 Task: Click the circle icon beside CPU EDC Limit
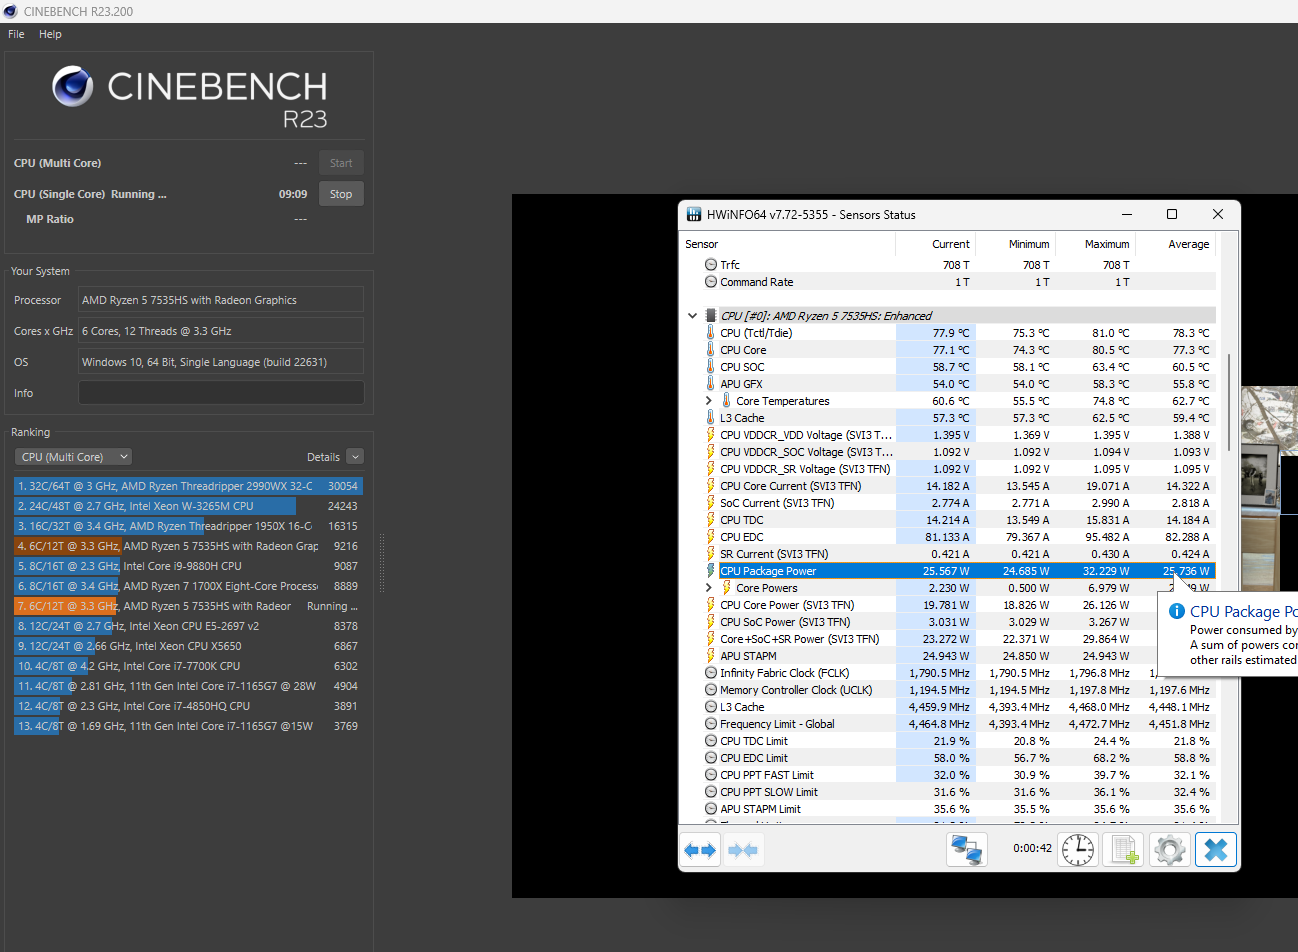[711, 758]
